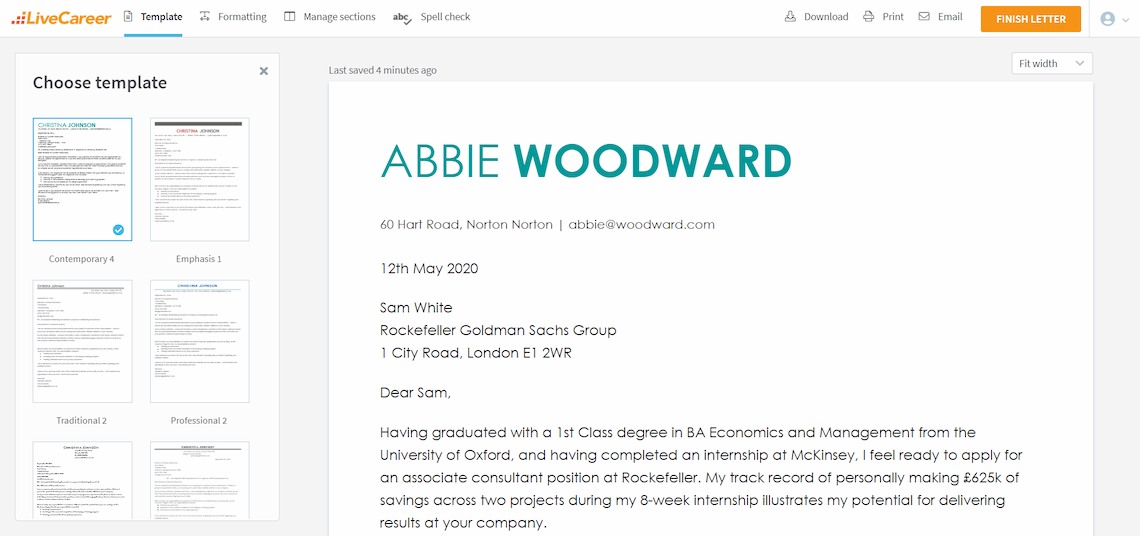This screenshot has height=536, width=1140.
Task: Open the Fit width zoom dropdown
Action: click(x=1051, y=63)
